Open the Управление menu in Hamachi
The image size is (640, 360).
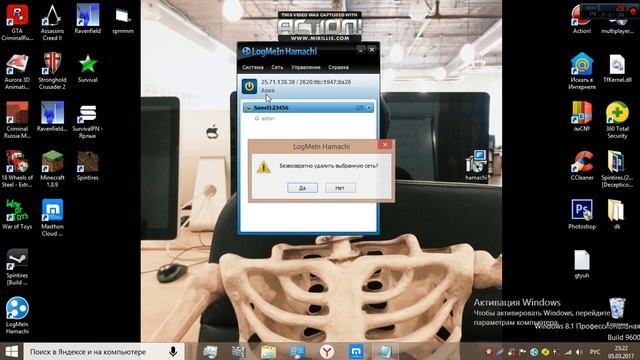tap(306, 67)
